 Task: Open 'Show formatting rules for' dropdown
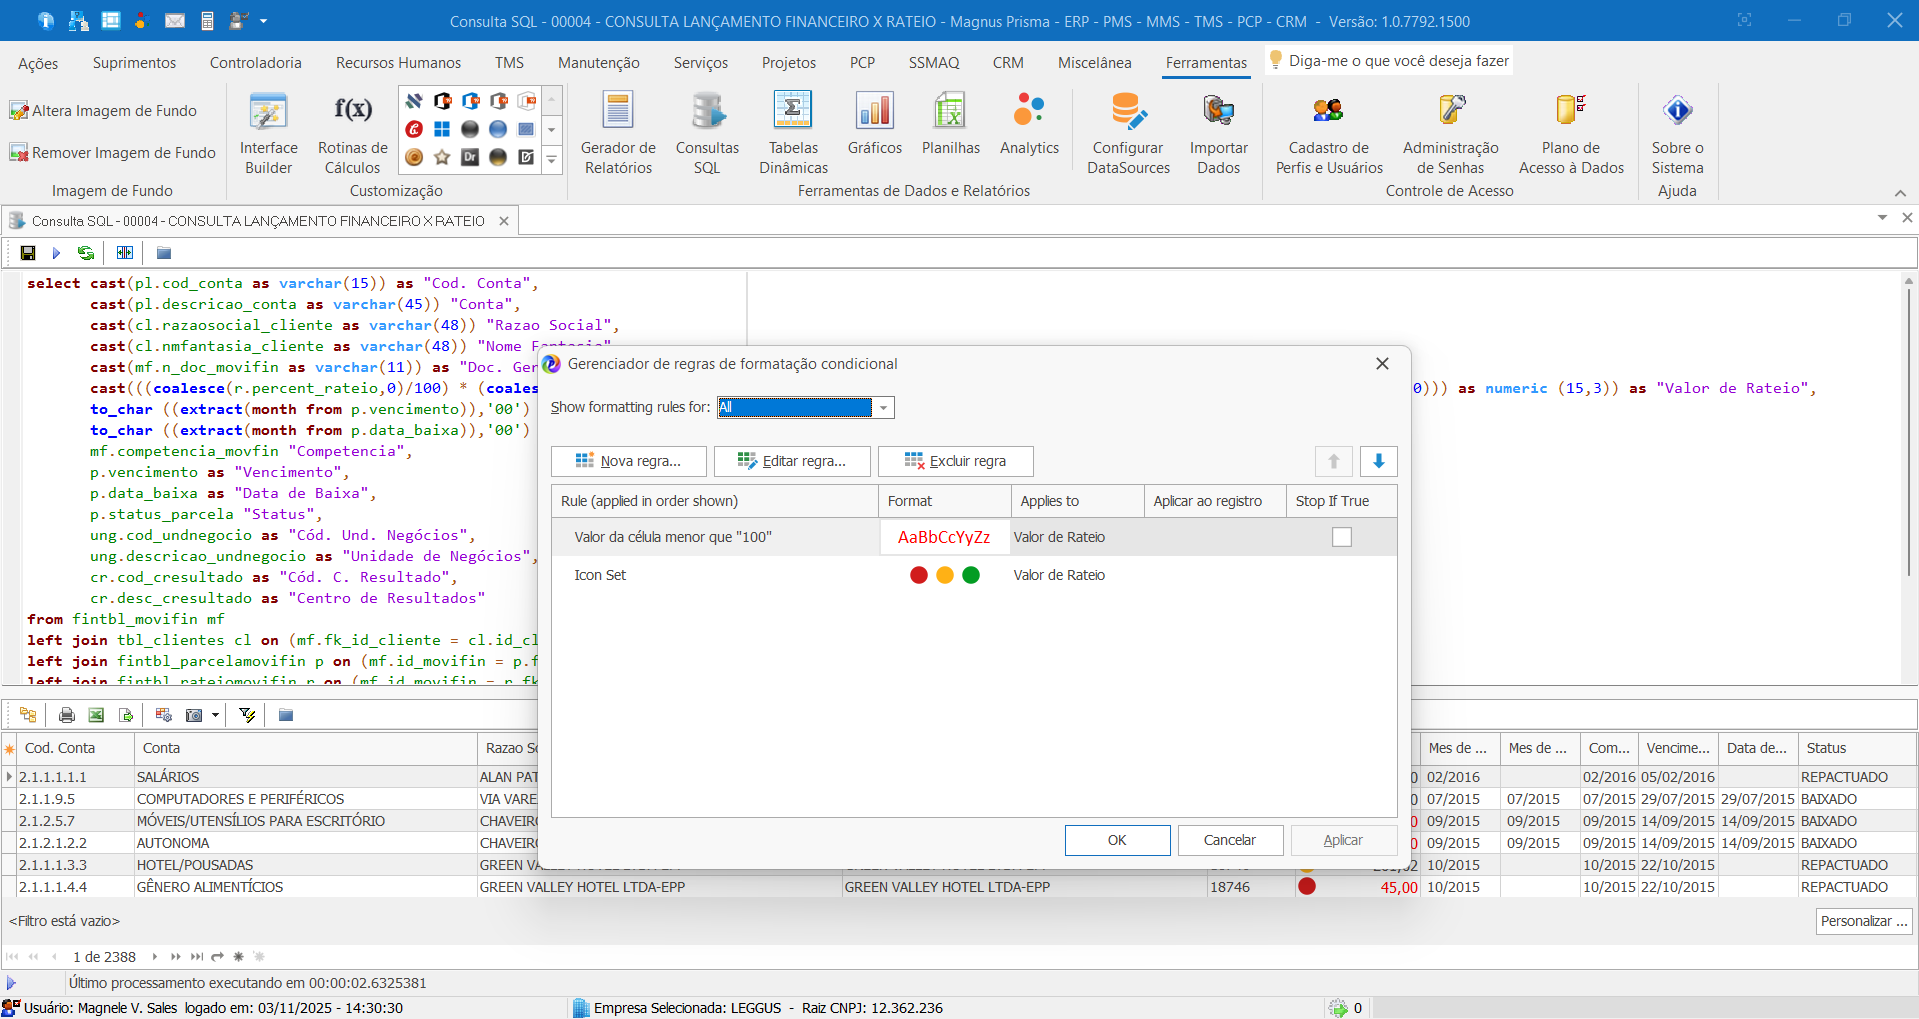click(883, 408)
